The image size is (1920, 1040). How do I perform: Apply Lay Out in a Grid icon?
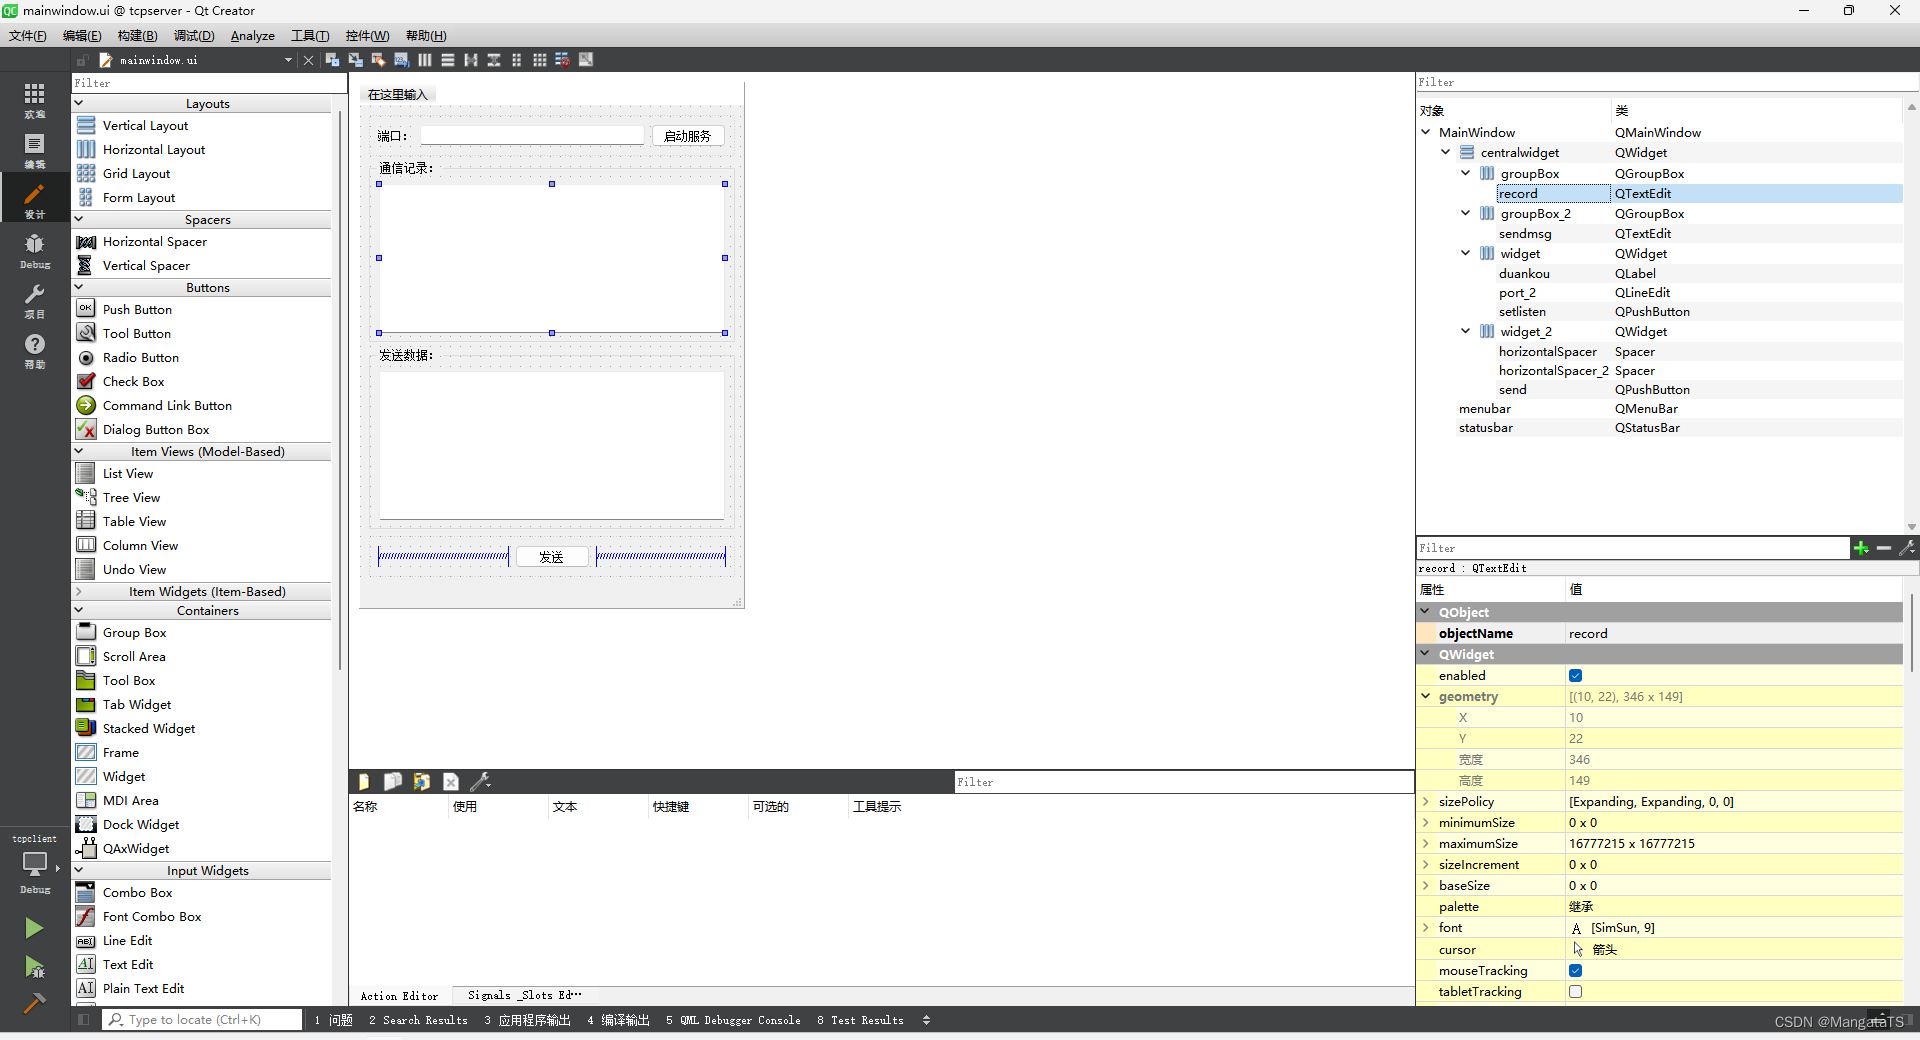540,60
